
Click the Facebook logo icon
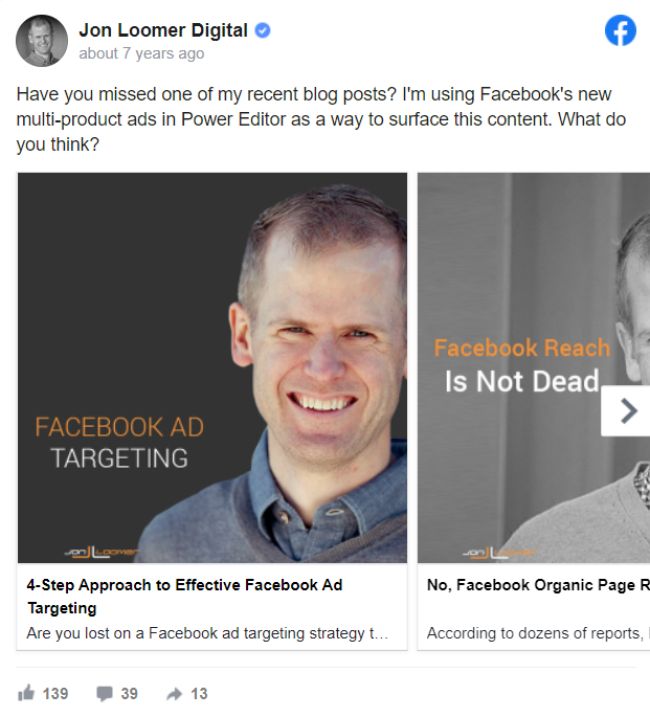coord(620,31)
